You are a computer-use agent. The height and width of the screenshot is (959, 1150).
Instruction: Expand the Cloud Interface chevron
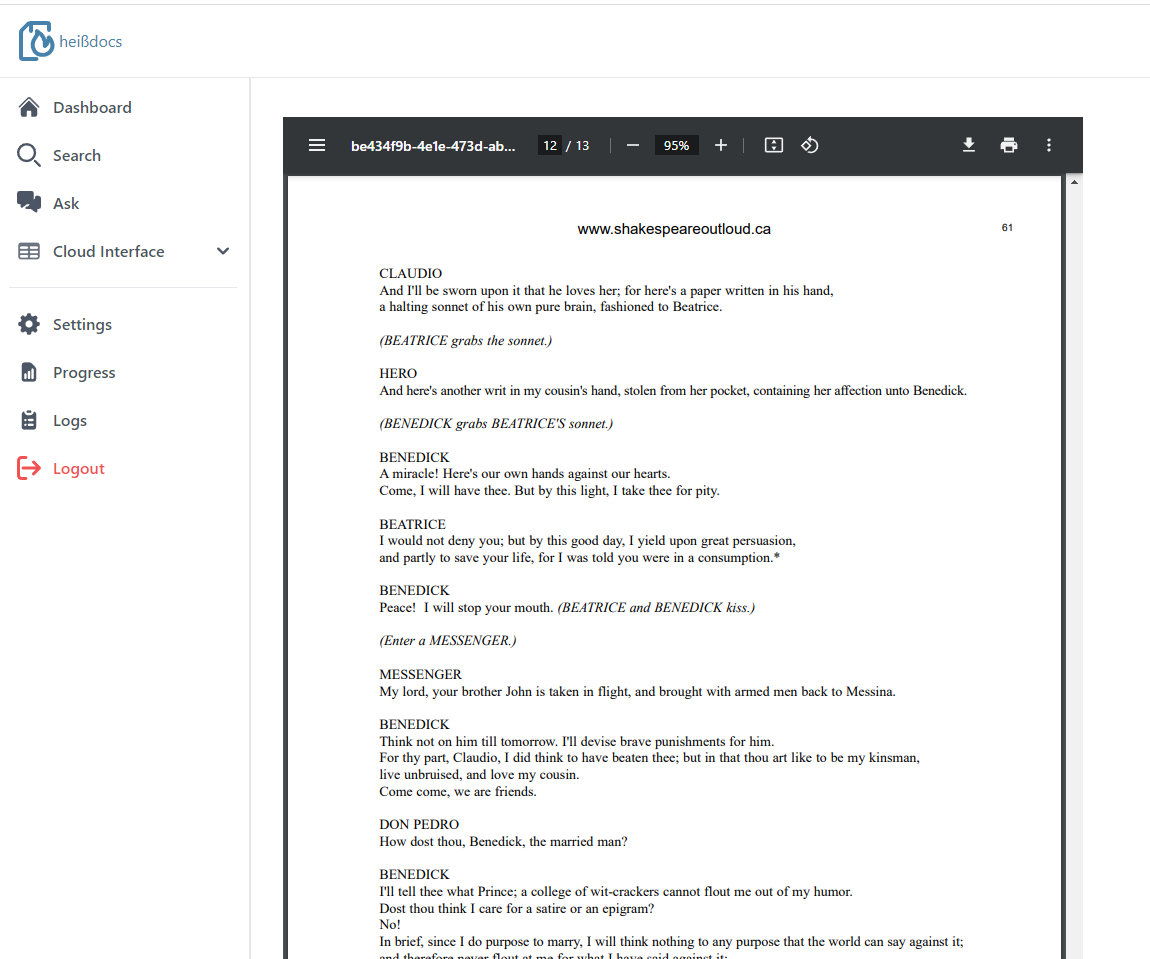(x=223, y=251)
